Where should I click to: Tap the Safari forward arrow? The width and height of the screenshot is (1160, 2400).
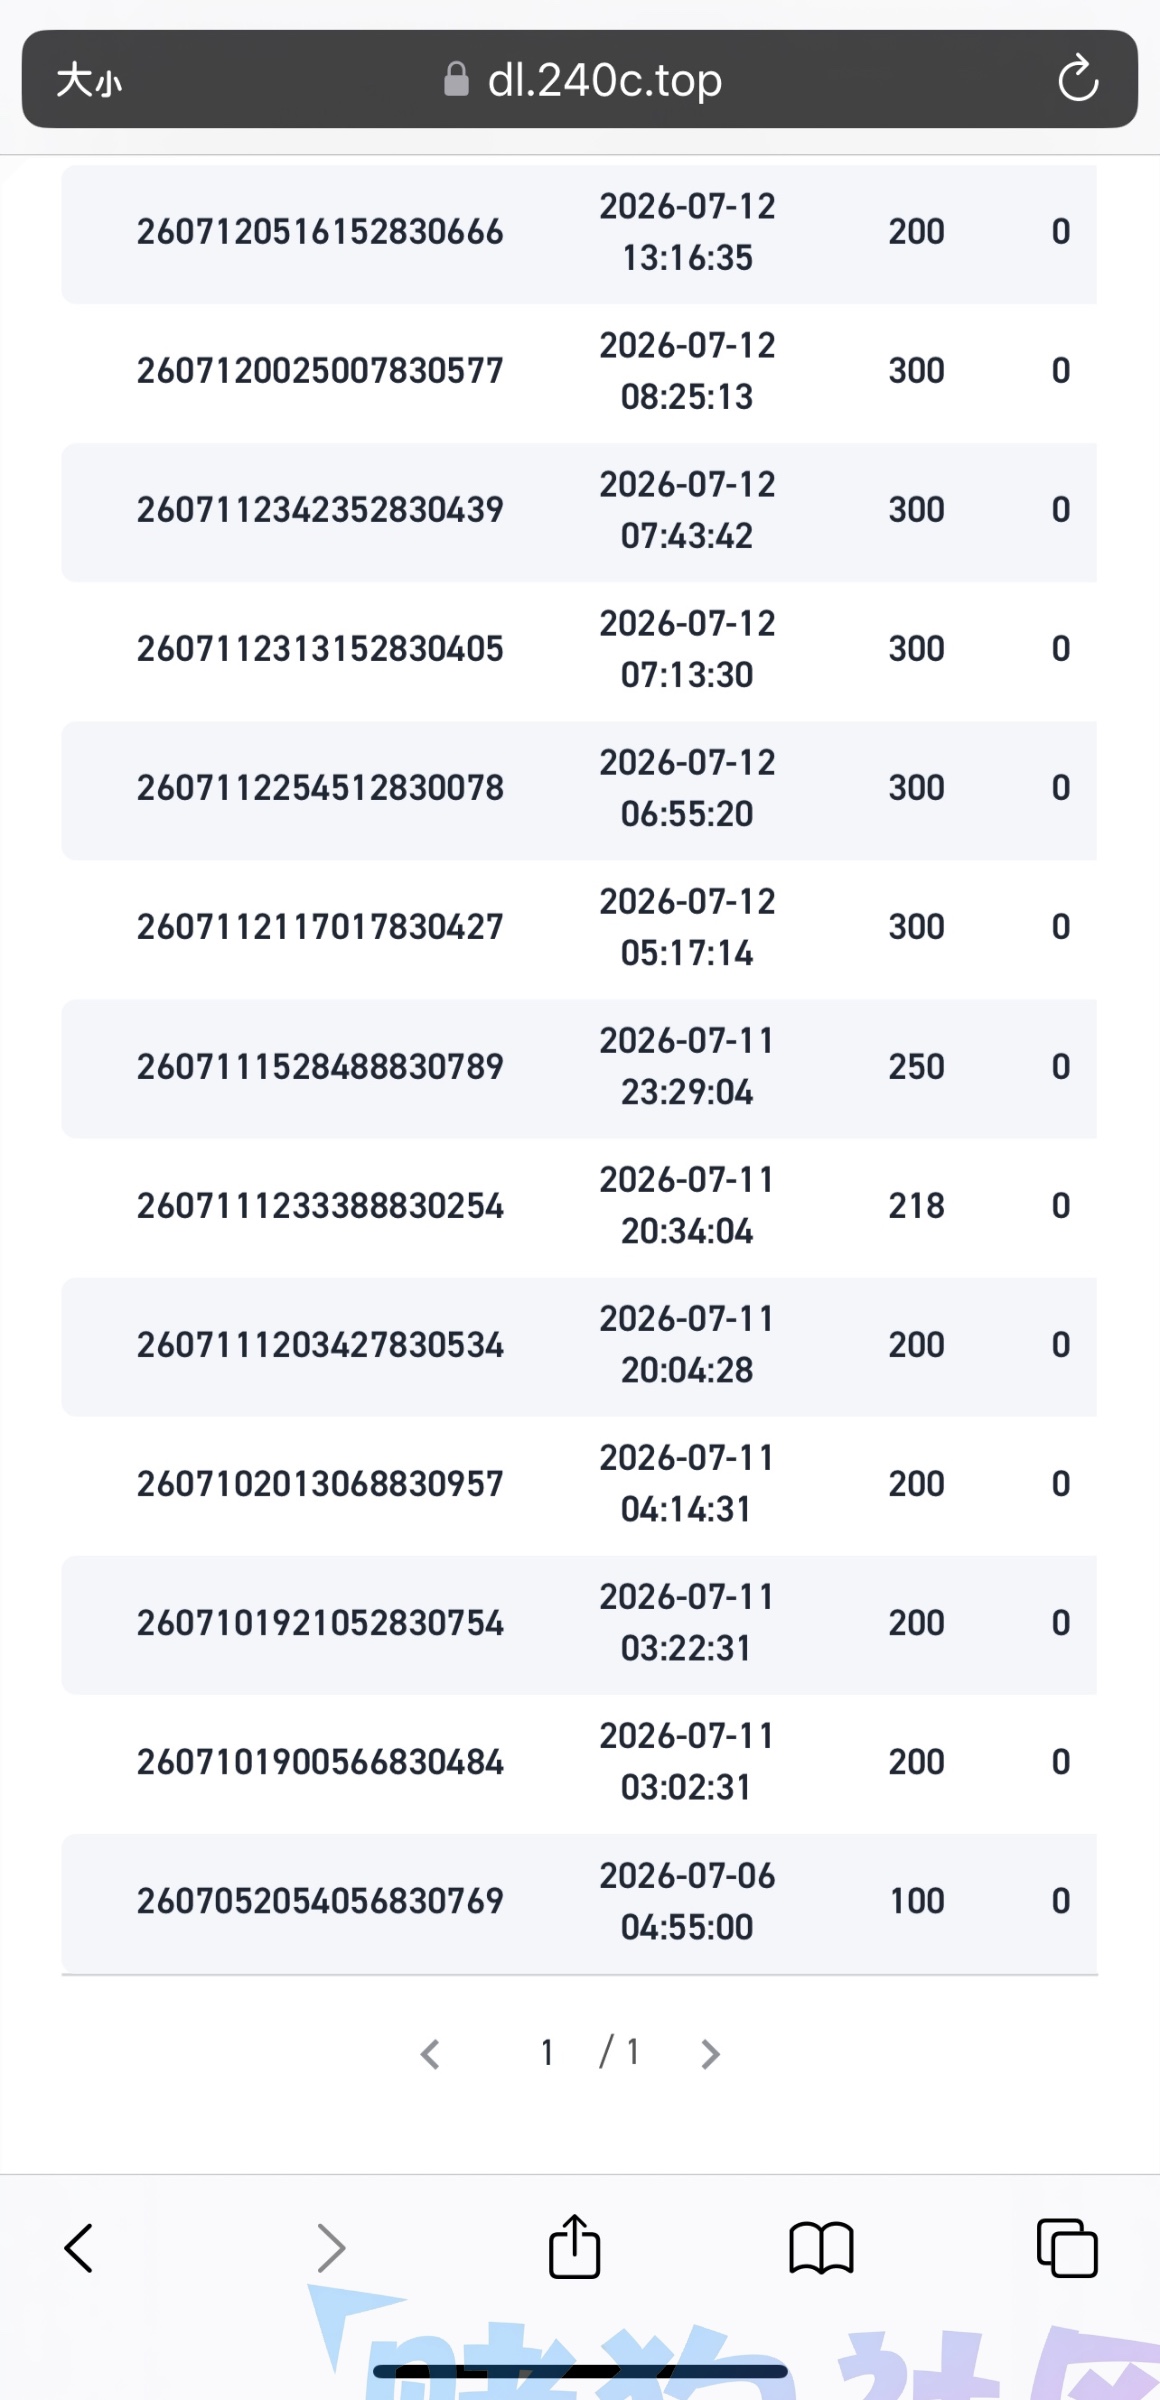pos(331,2248)
